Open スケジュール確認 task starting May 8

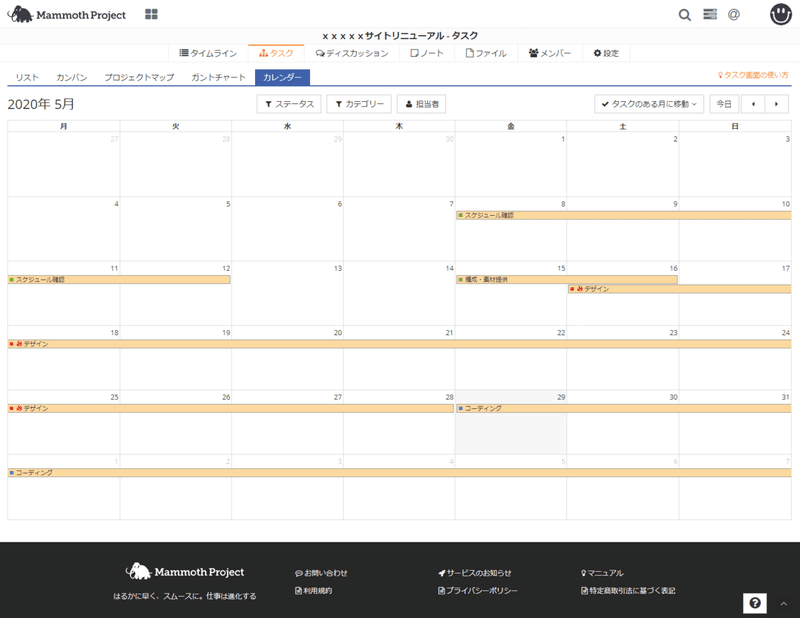623,215
